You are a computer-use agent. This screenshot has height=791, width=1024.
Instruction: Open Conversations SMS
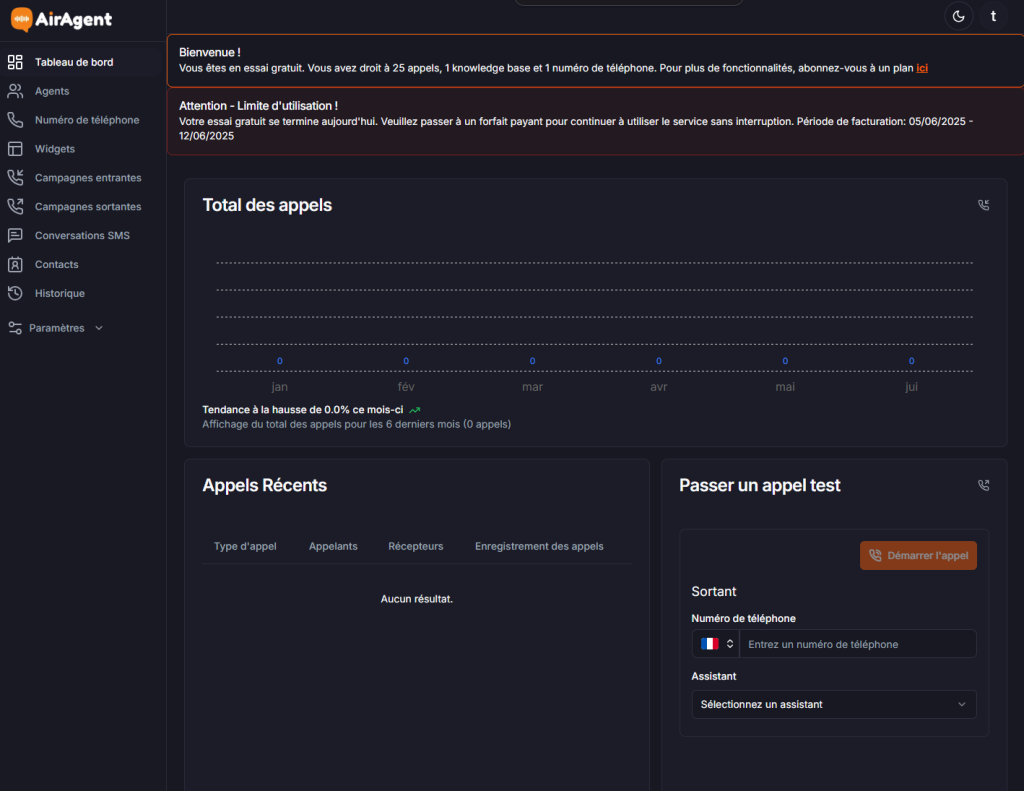[82, 235]
